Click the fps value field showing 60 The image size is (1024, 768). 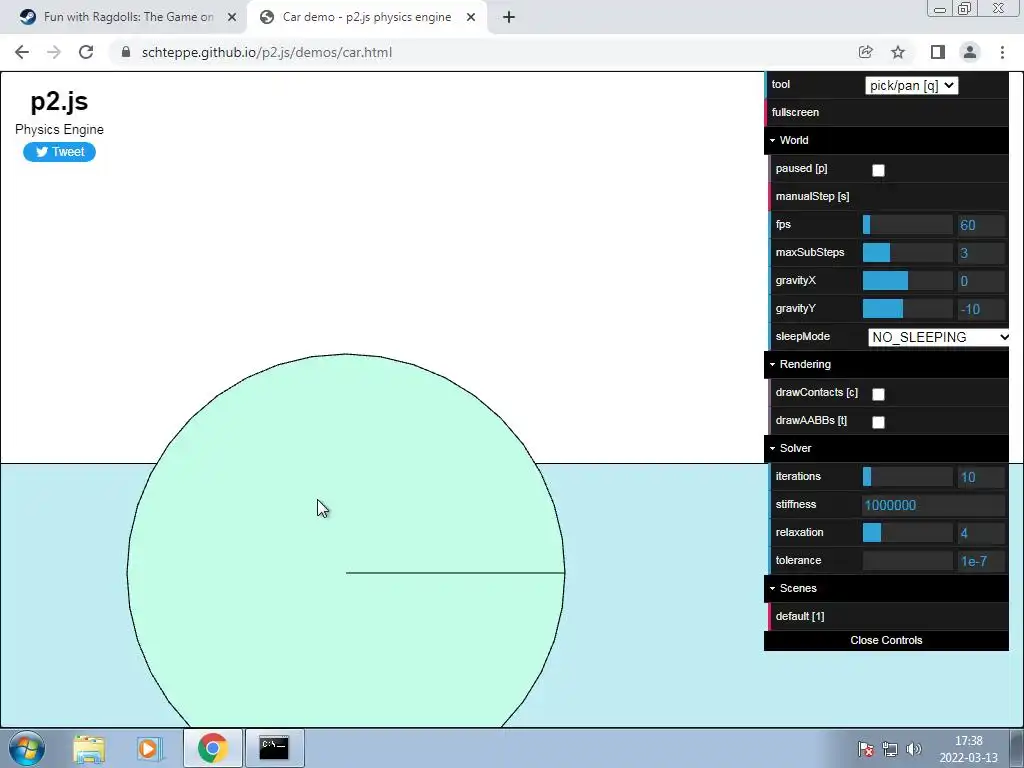click(981, 225)
